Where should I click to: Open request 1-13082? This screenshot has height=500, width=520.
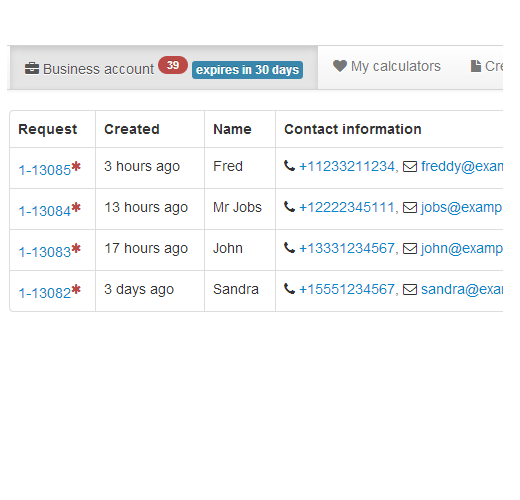45,293
